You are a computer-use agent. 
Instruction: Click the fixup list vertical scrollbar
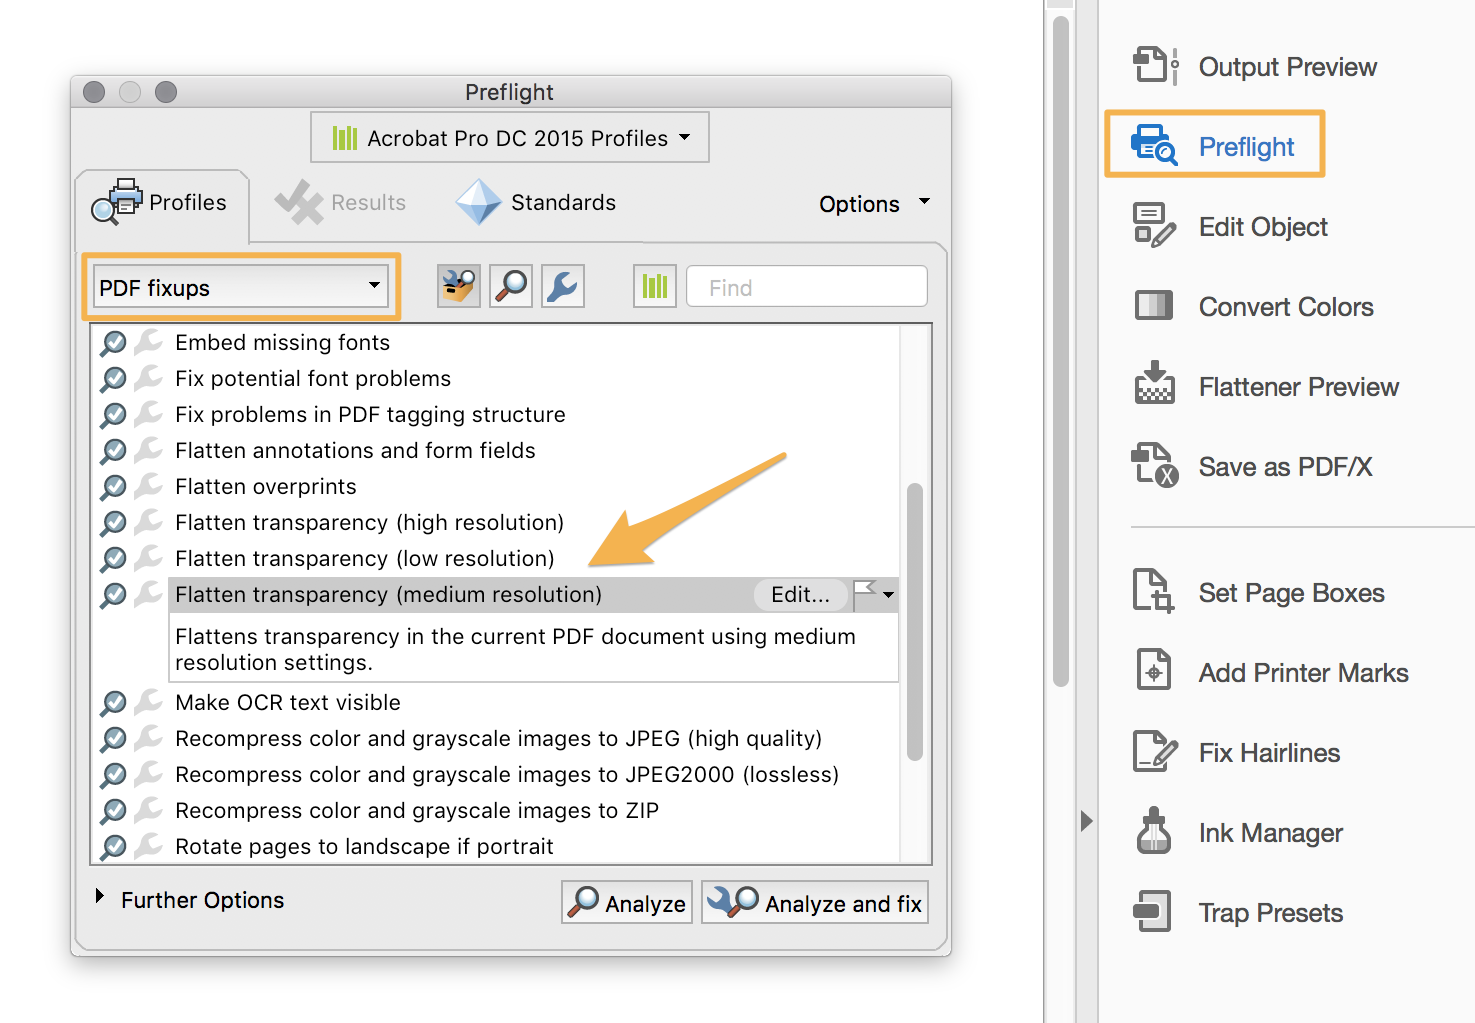914,622
